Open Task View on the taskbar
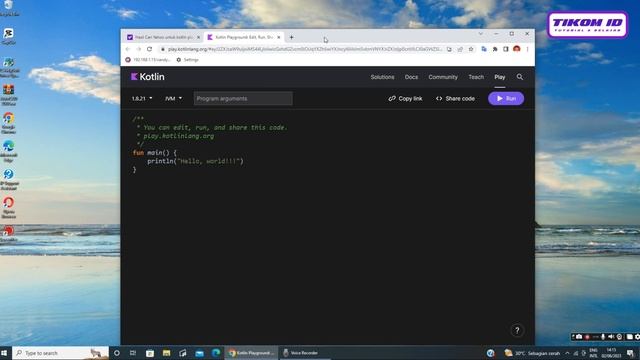The image size is (640, 360). coord(133,353)
